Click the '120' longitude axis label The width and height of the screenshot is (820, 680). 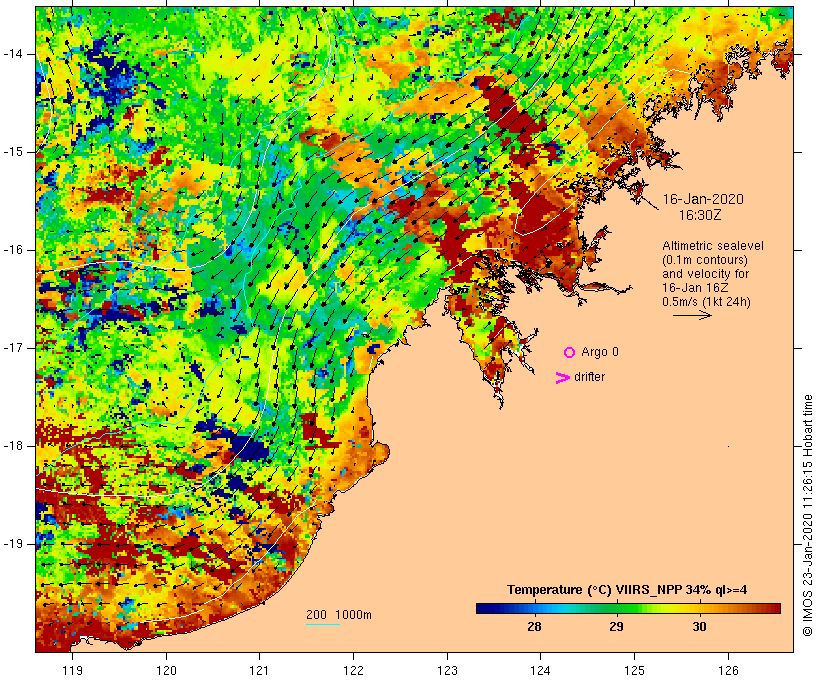(166, 671)
